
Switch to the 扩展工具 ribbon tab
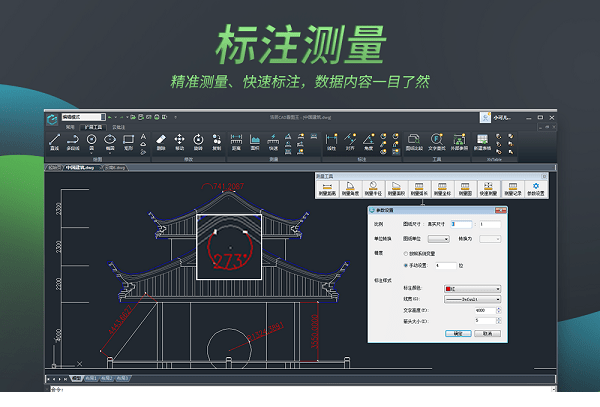93,127
